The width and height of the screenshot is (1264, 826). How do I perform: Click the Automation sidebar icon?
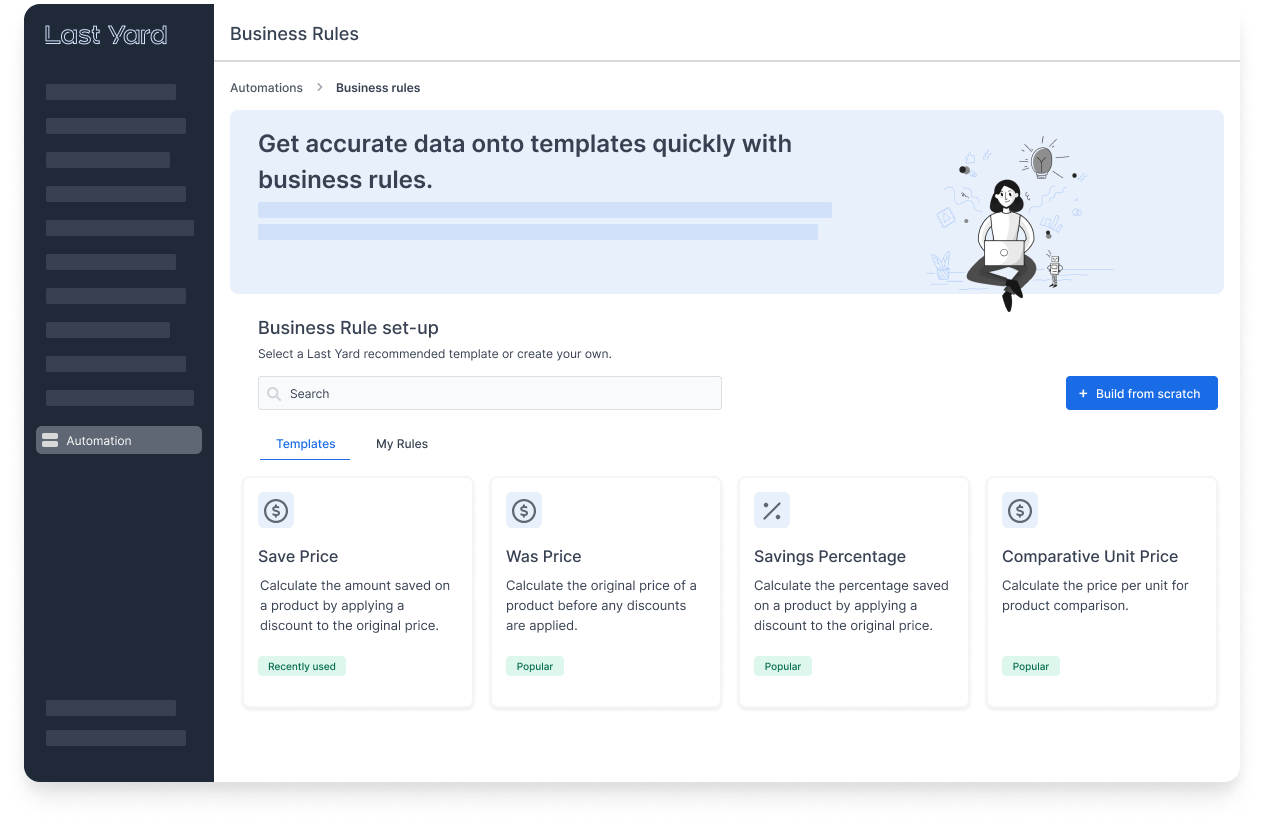[50, 441]
